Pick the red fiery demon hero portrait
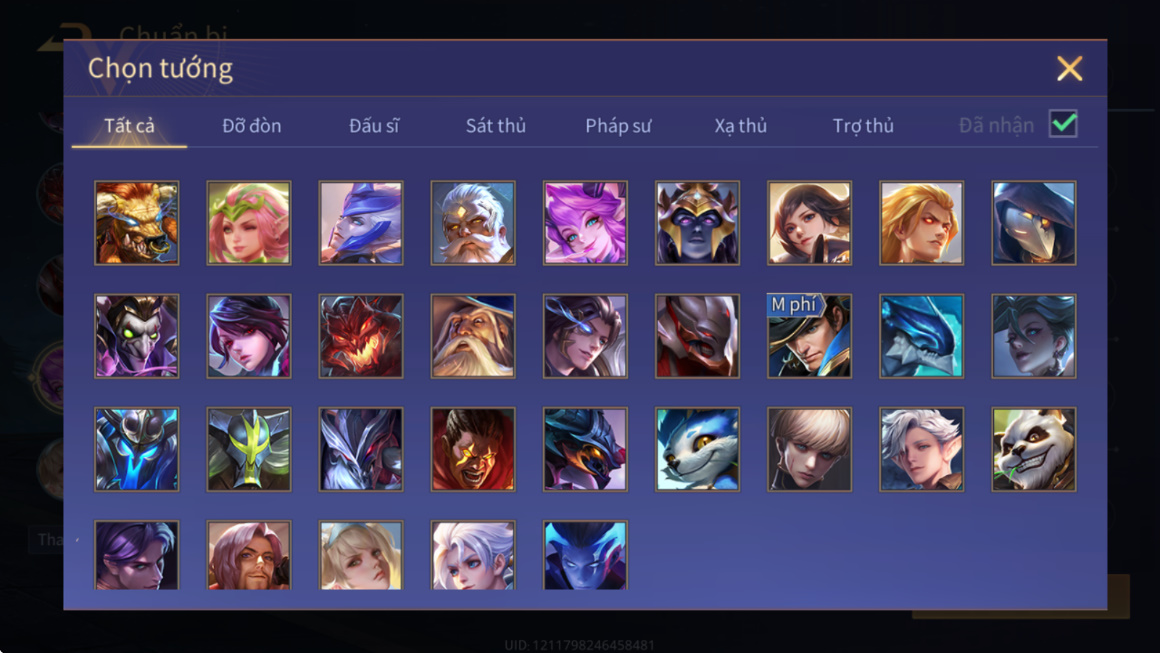 pos(361,336)
